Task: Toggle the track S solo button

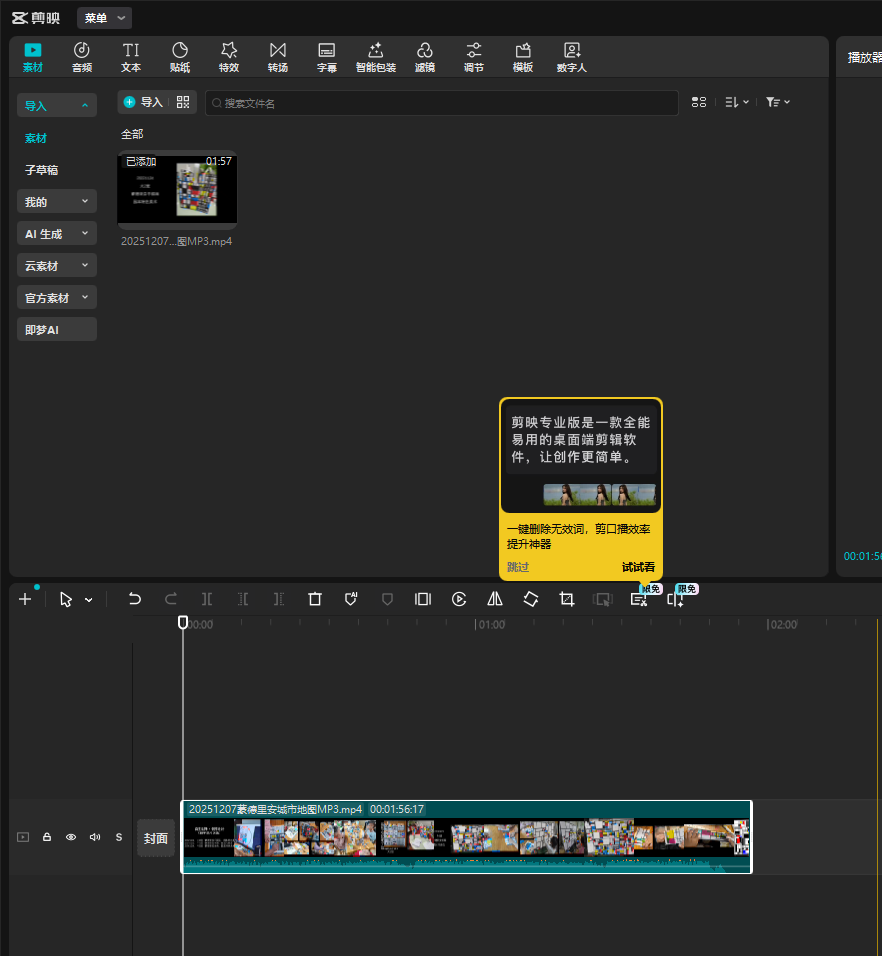Action: [119, 837]
